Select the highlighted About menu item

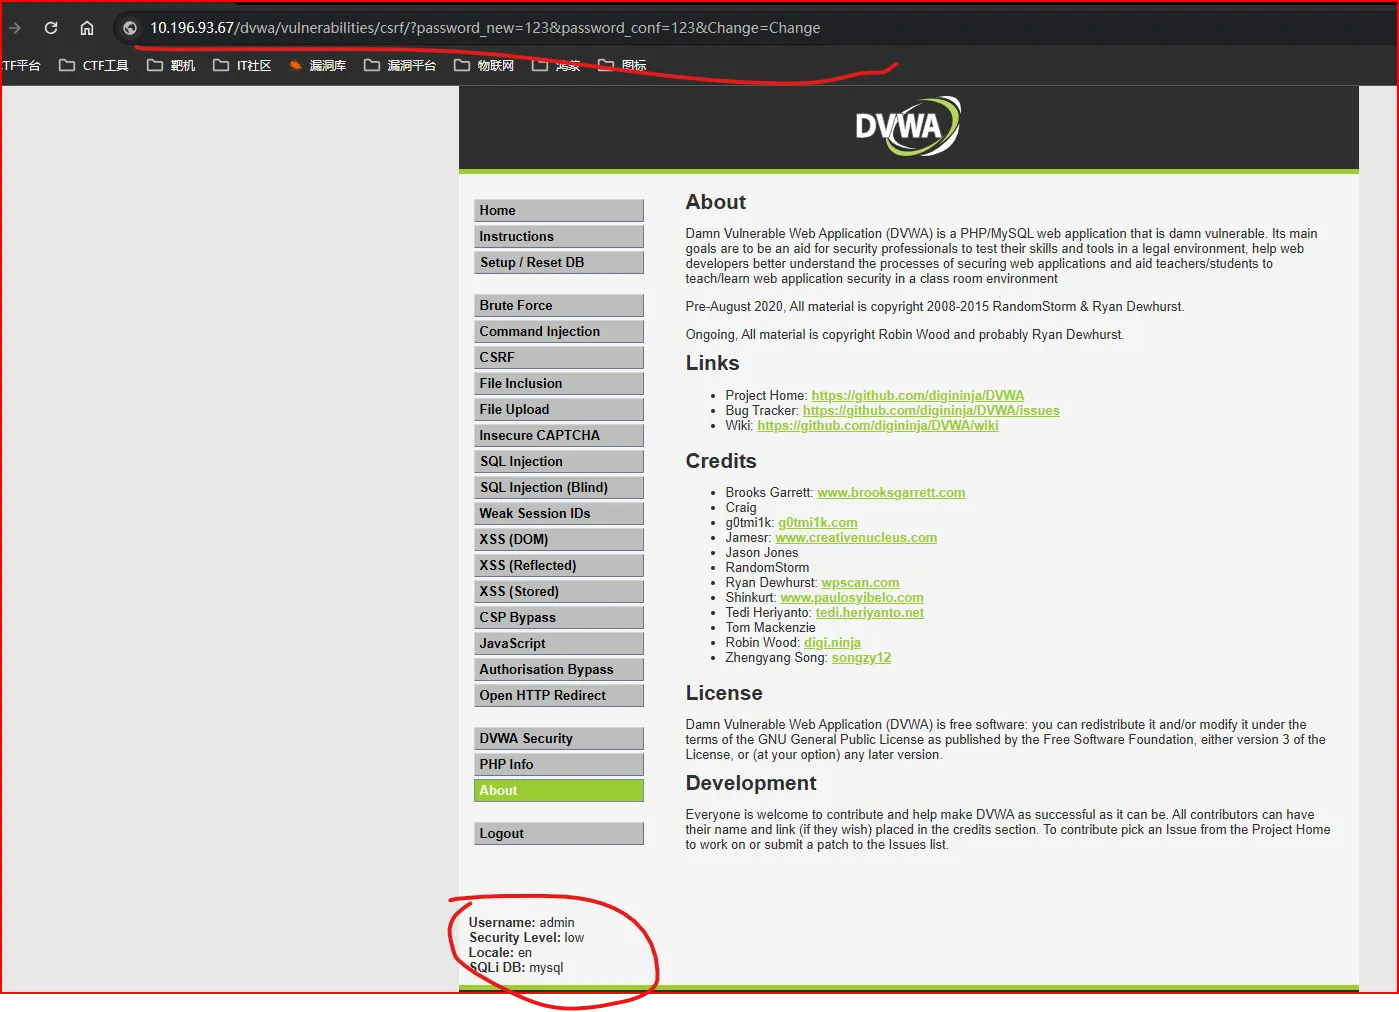pyautogui.click(x=558, y=790)
